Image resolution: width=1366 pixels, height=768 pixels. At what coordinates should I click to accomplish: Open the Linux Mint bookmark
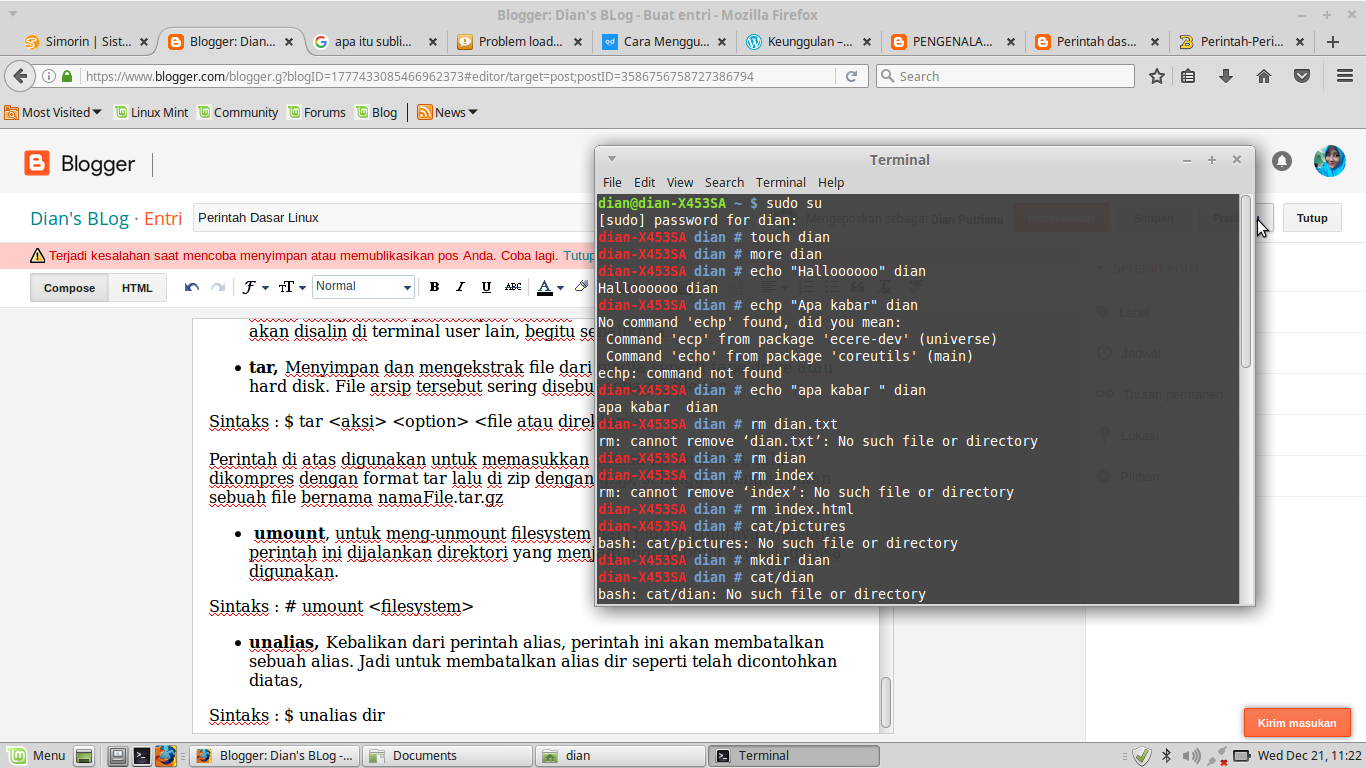(x=151, y=112)
